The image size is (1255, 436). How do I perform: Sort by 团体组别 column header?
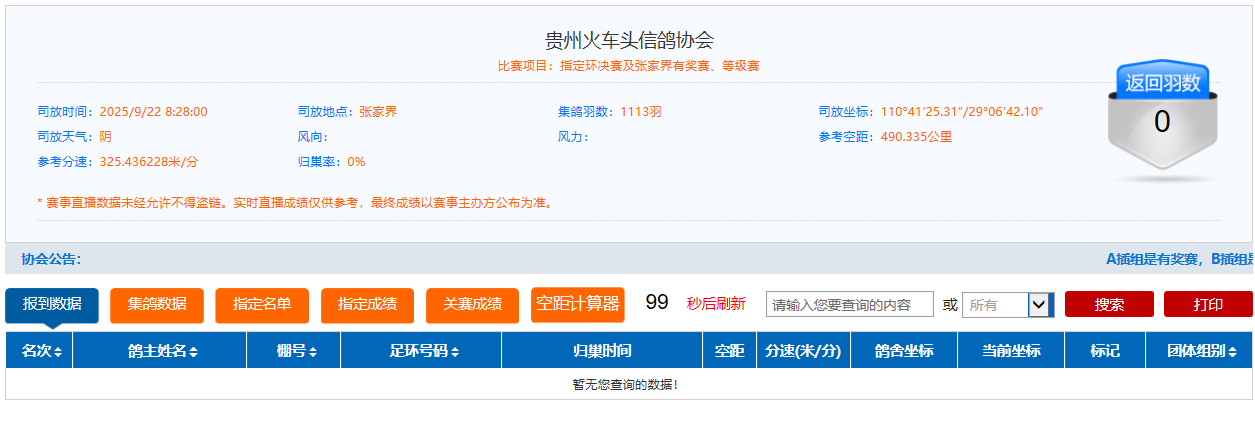click(1202, 351)
